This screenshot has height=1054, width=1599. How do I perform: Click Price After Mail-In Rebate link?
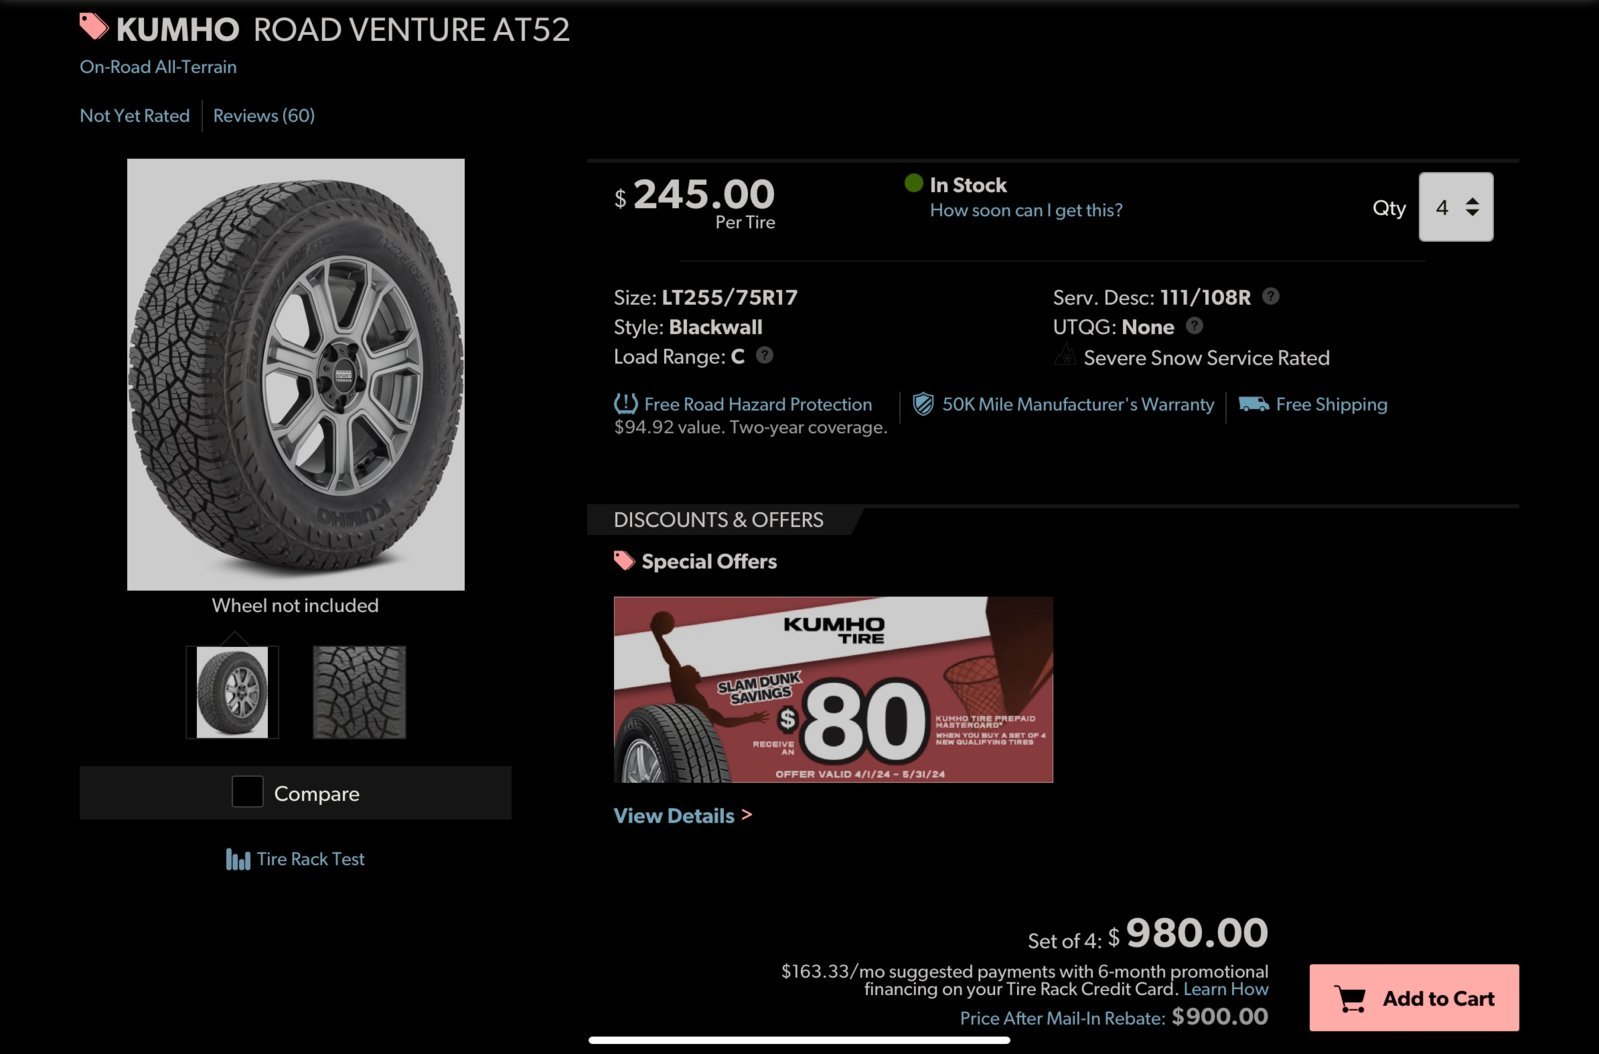pyautogui.click(x=1062, y=1018)
